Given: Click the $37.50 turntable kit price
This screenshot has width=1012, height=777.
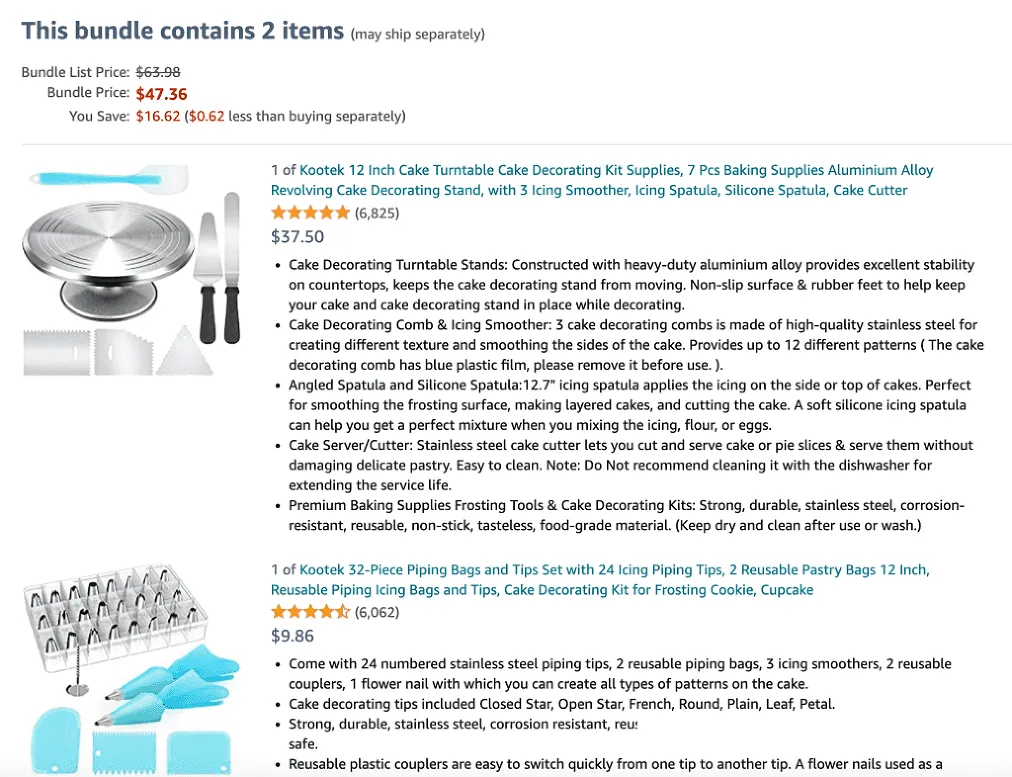Looking at the screenshot, I should [298, 236].
